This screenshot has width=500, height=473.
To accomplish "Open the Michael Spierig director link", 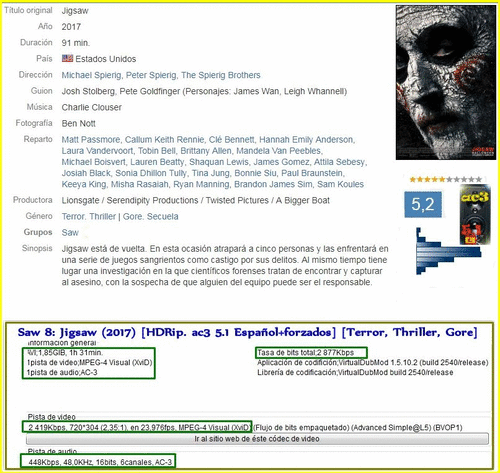I will click(91, 75).
